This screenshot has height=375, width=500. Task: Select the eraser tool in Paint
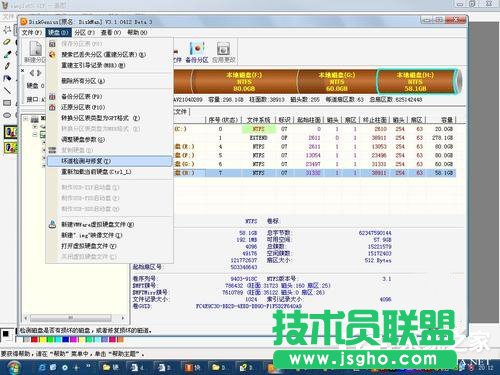[x=7, y=42]
